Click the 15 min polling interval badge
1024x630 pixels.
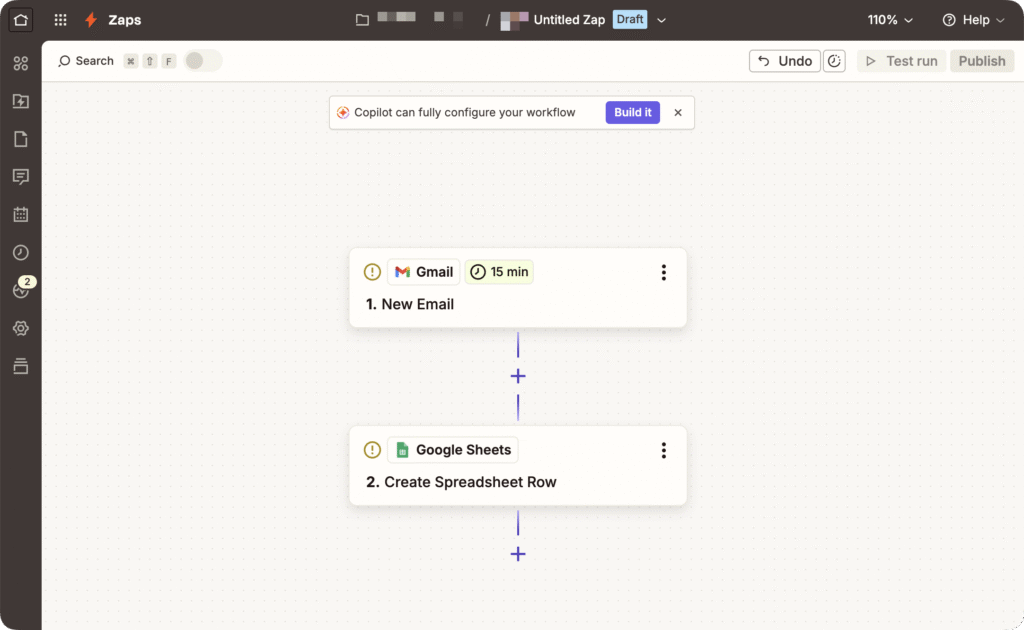[499, 272]
